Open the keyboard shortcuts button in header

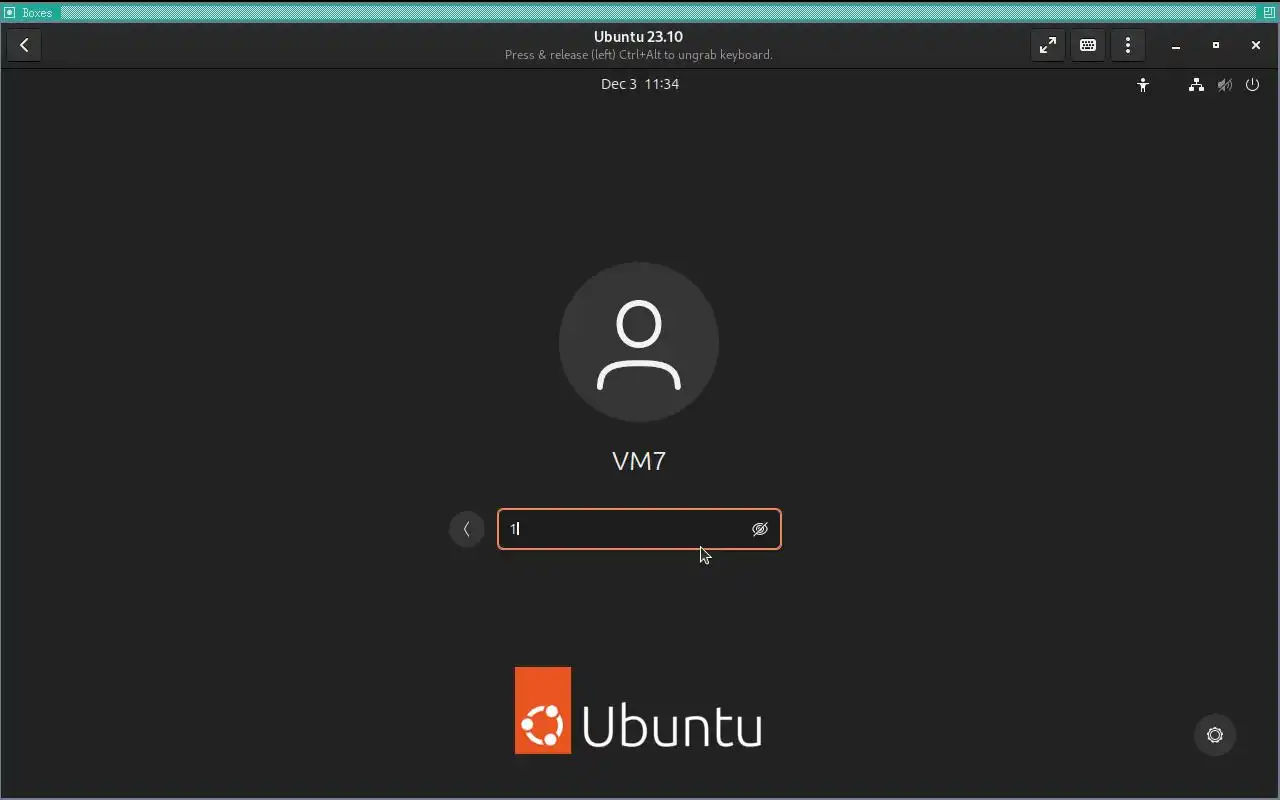tap(1088, 45)
